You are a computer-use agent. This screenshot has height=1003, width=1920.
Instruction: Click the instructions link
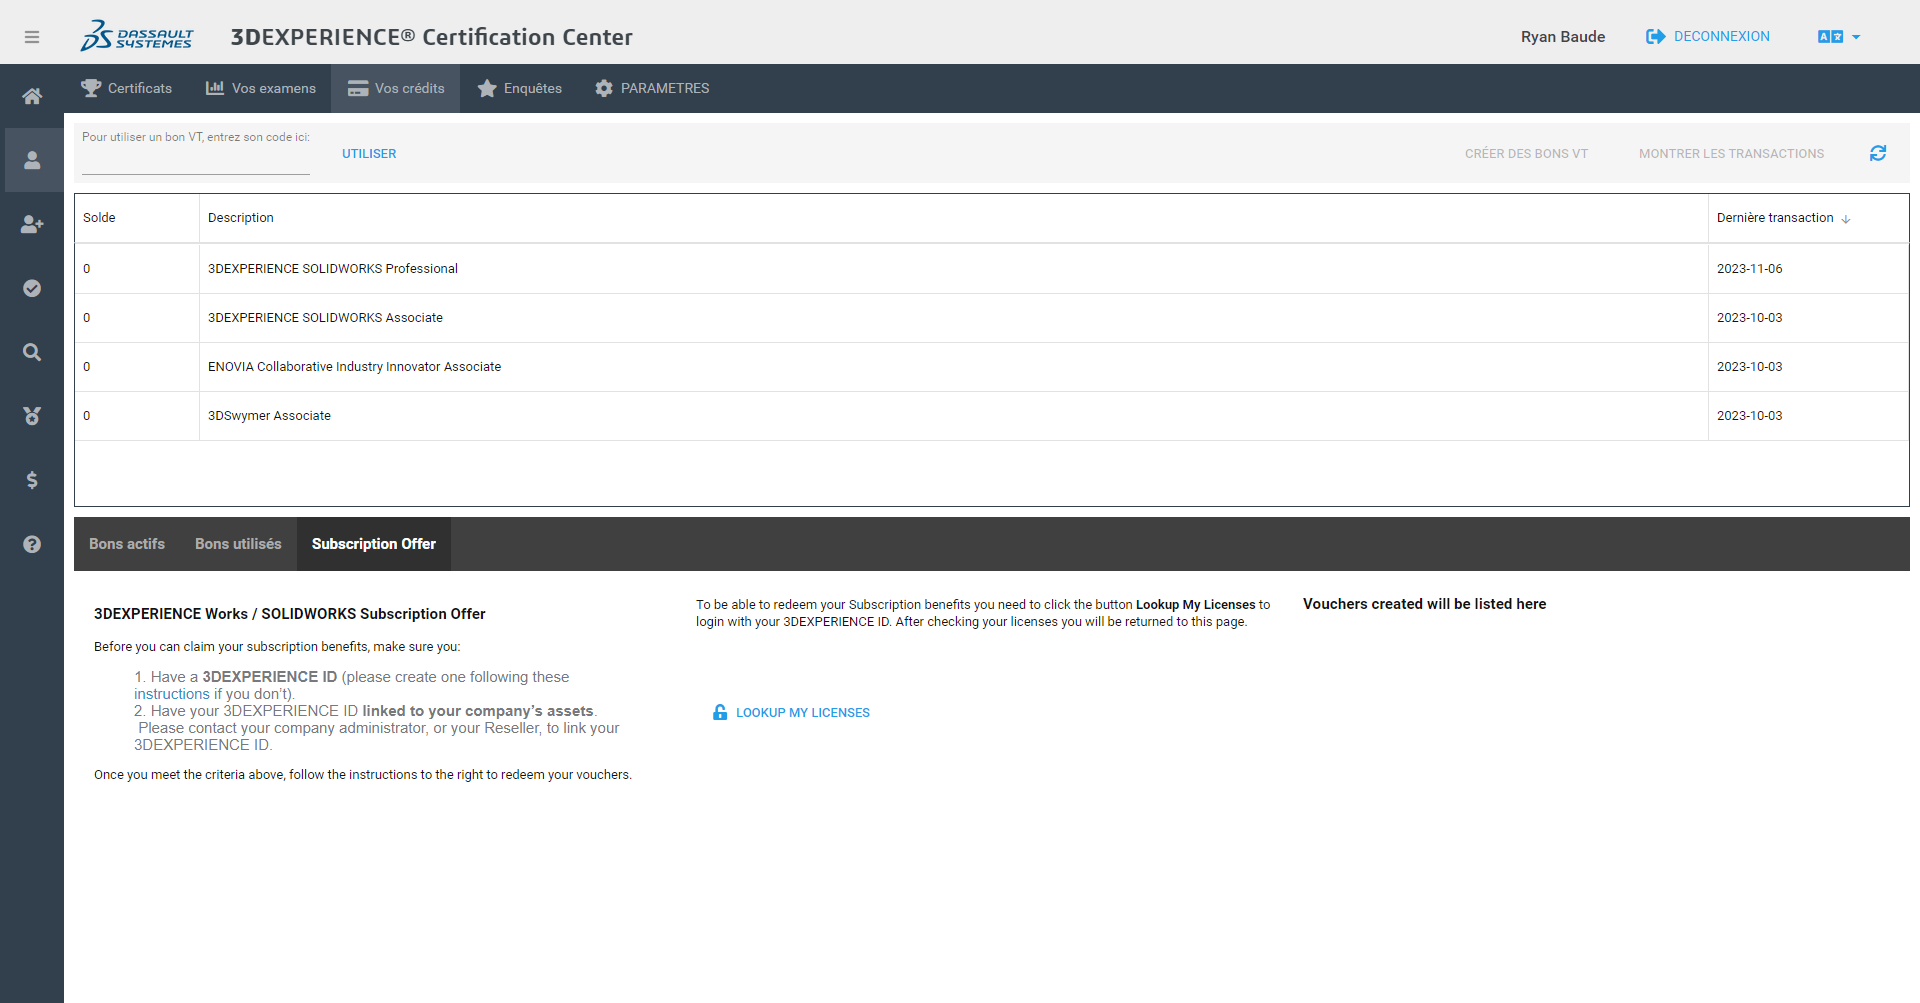pyautogui.click(x=172, y=694)
